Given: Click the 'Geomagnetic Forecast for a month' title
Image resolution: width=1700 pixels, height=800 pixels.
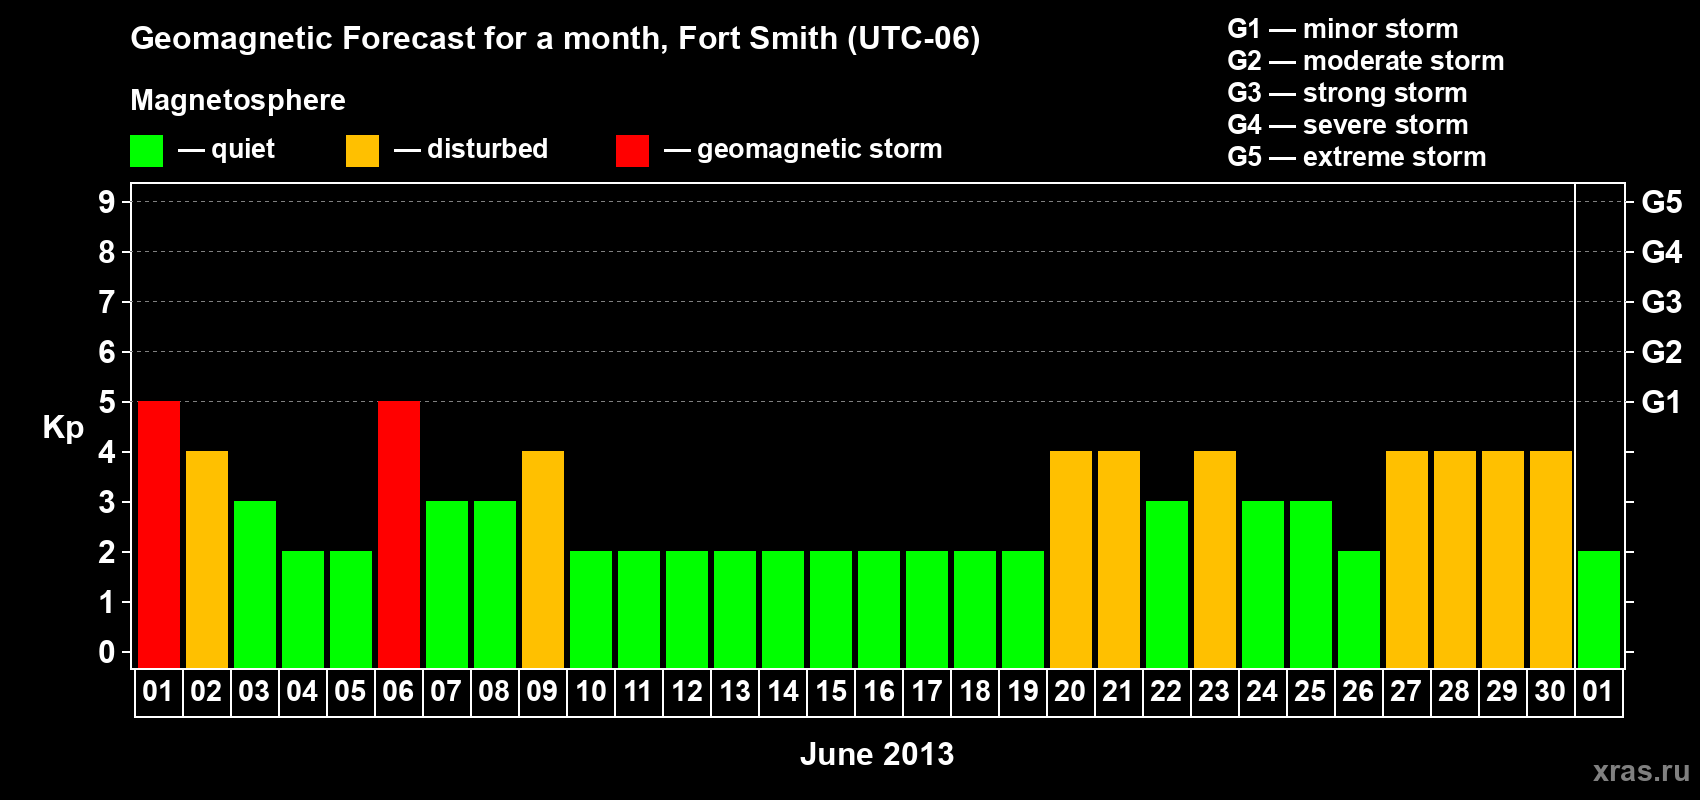Looking at the screenshot, I should click(555, 39).
